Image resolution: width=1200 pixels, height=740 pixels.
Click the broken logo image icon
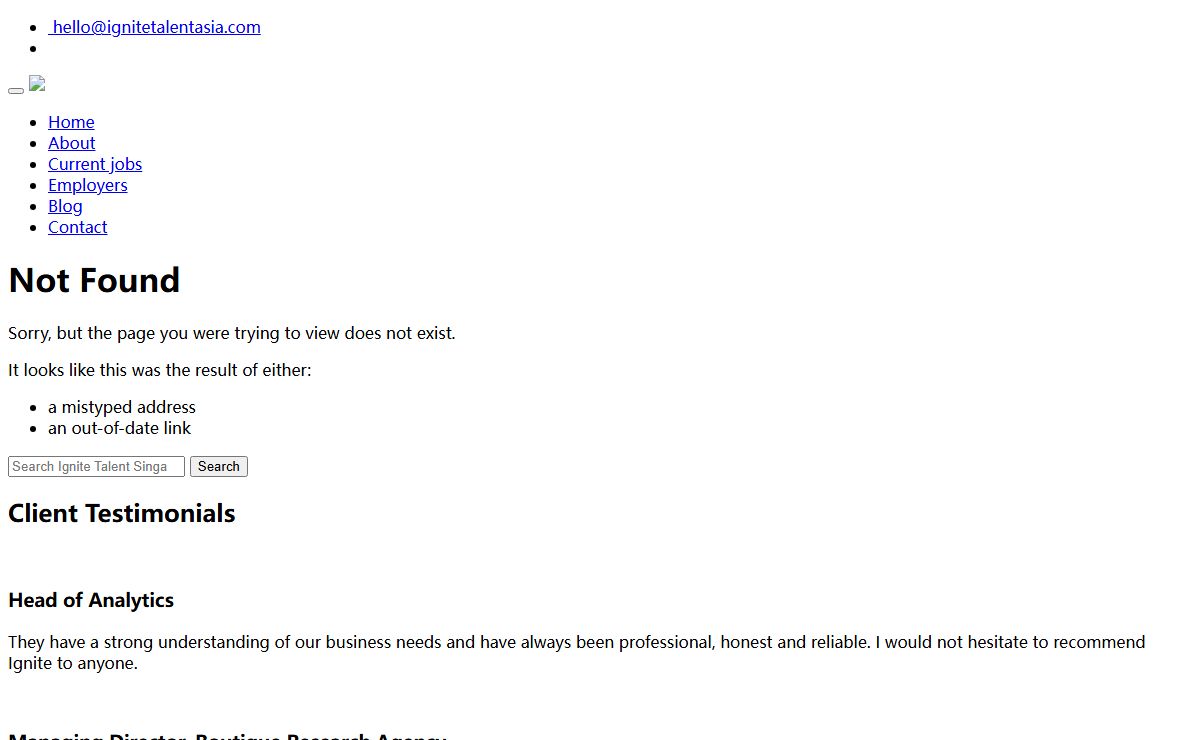[x=37, y=84]
